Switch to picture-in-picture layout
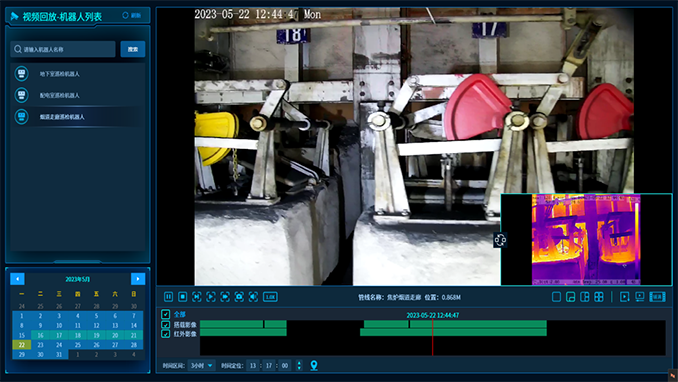Viewport: 678px width, 382px height. pyautogui.click(x=570, y=297)
